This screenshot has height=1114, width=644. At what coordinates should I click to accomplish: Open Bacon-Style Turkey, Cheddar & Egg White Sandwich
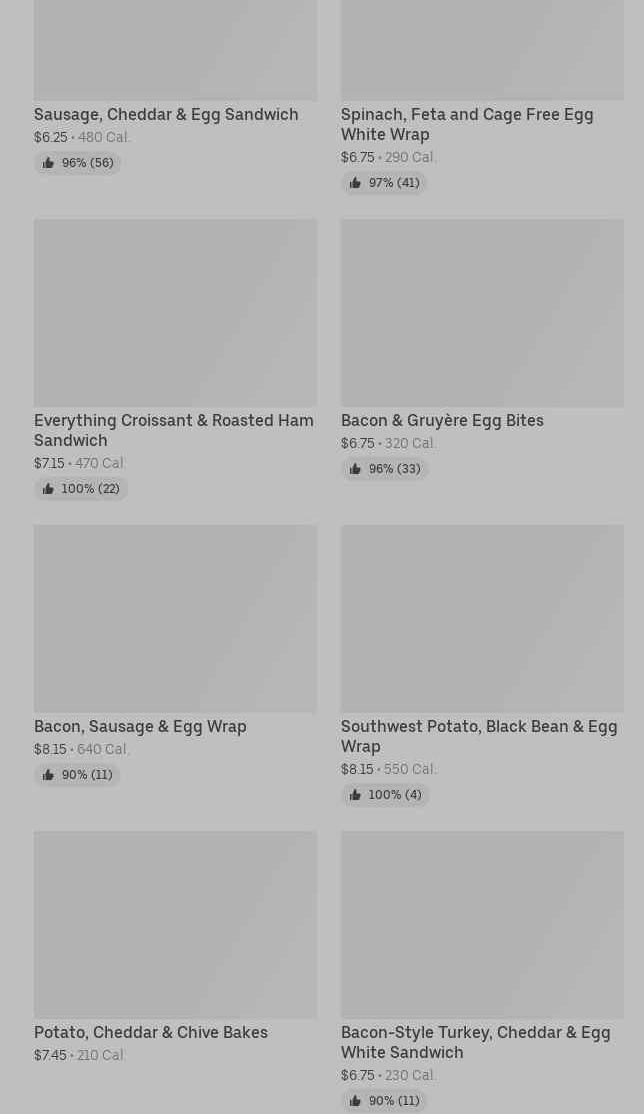475,1042
